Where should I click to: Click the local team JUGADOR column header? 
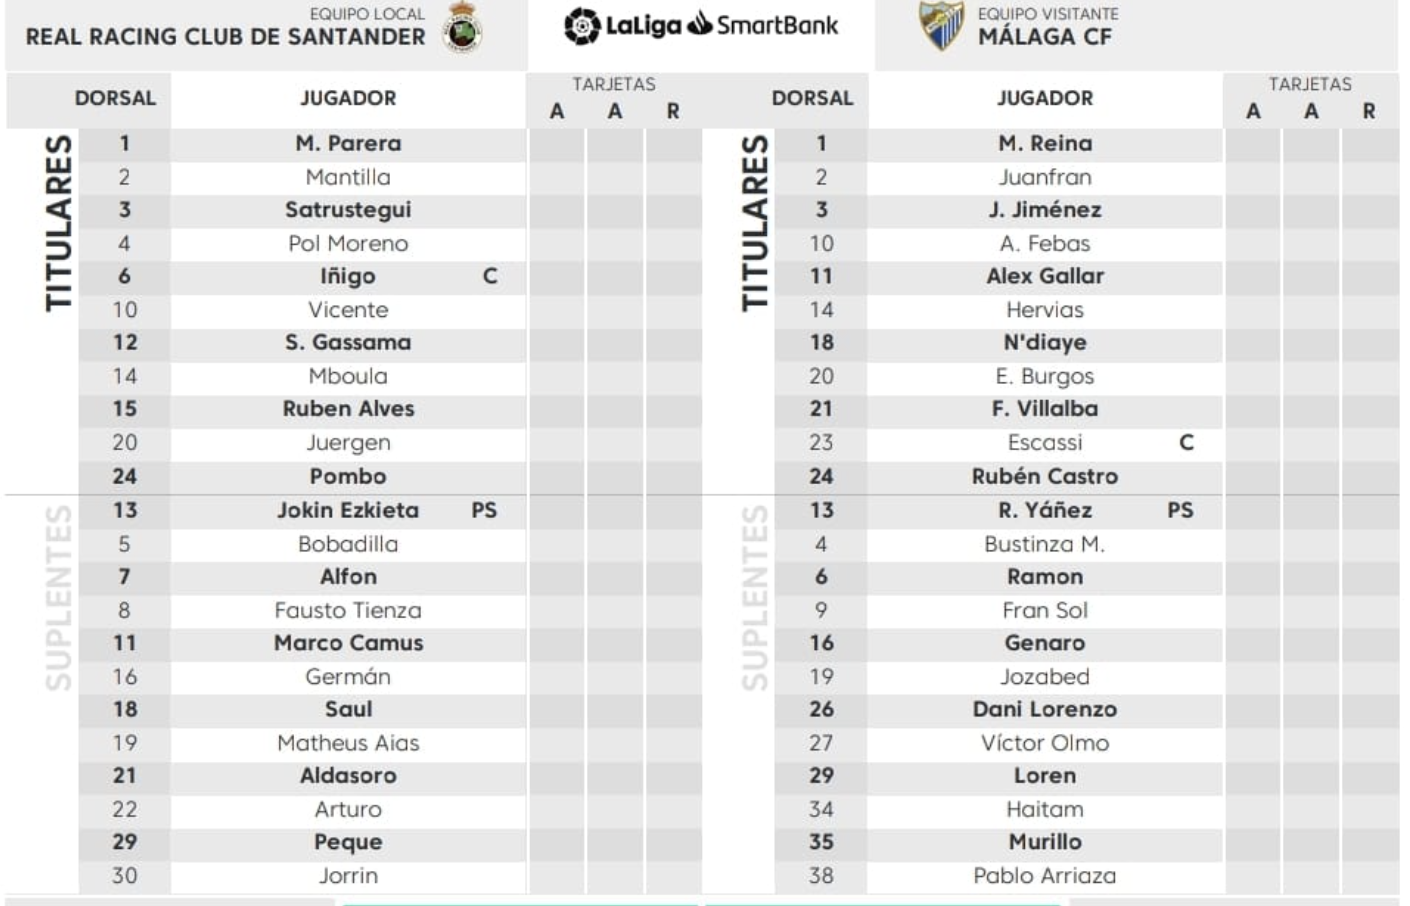click(348, 98)
